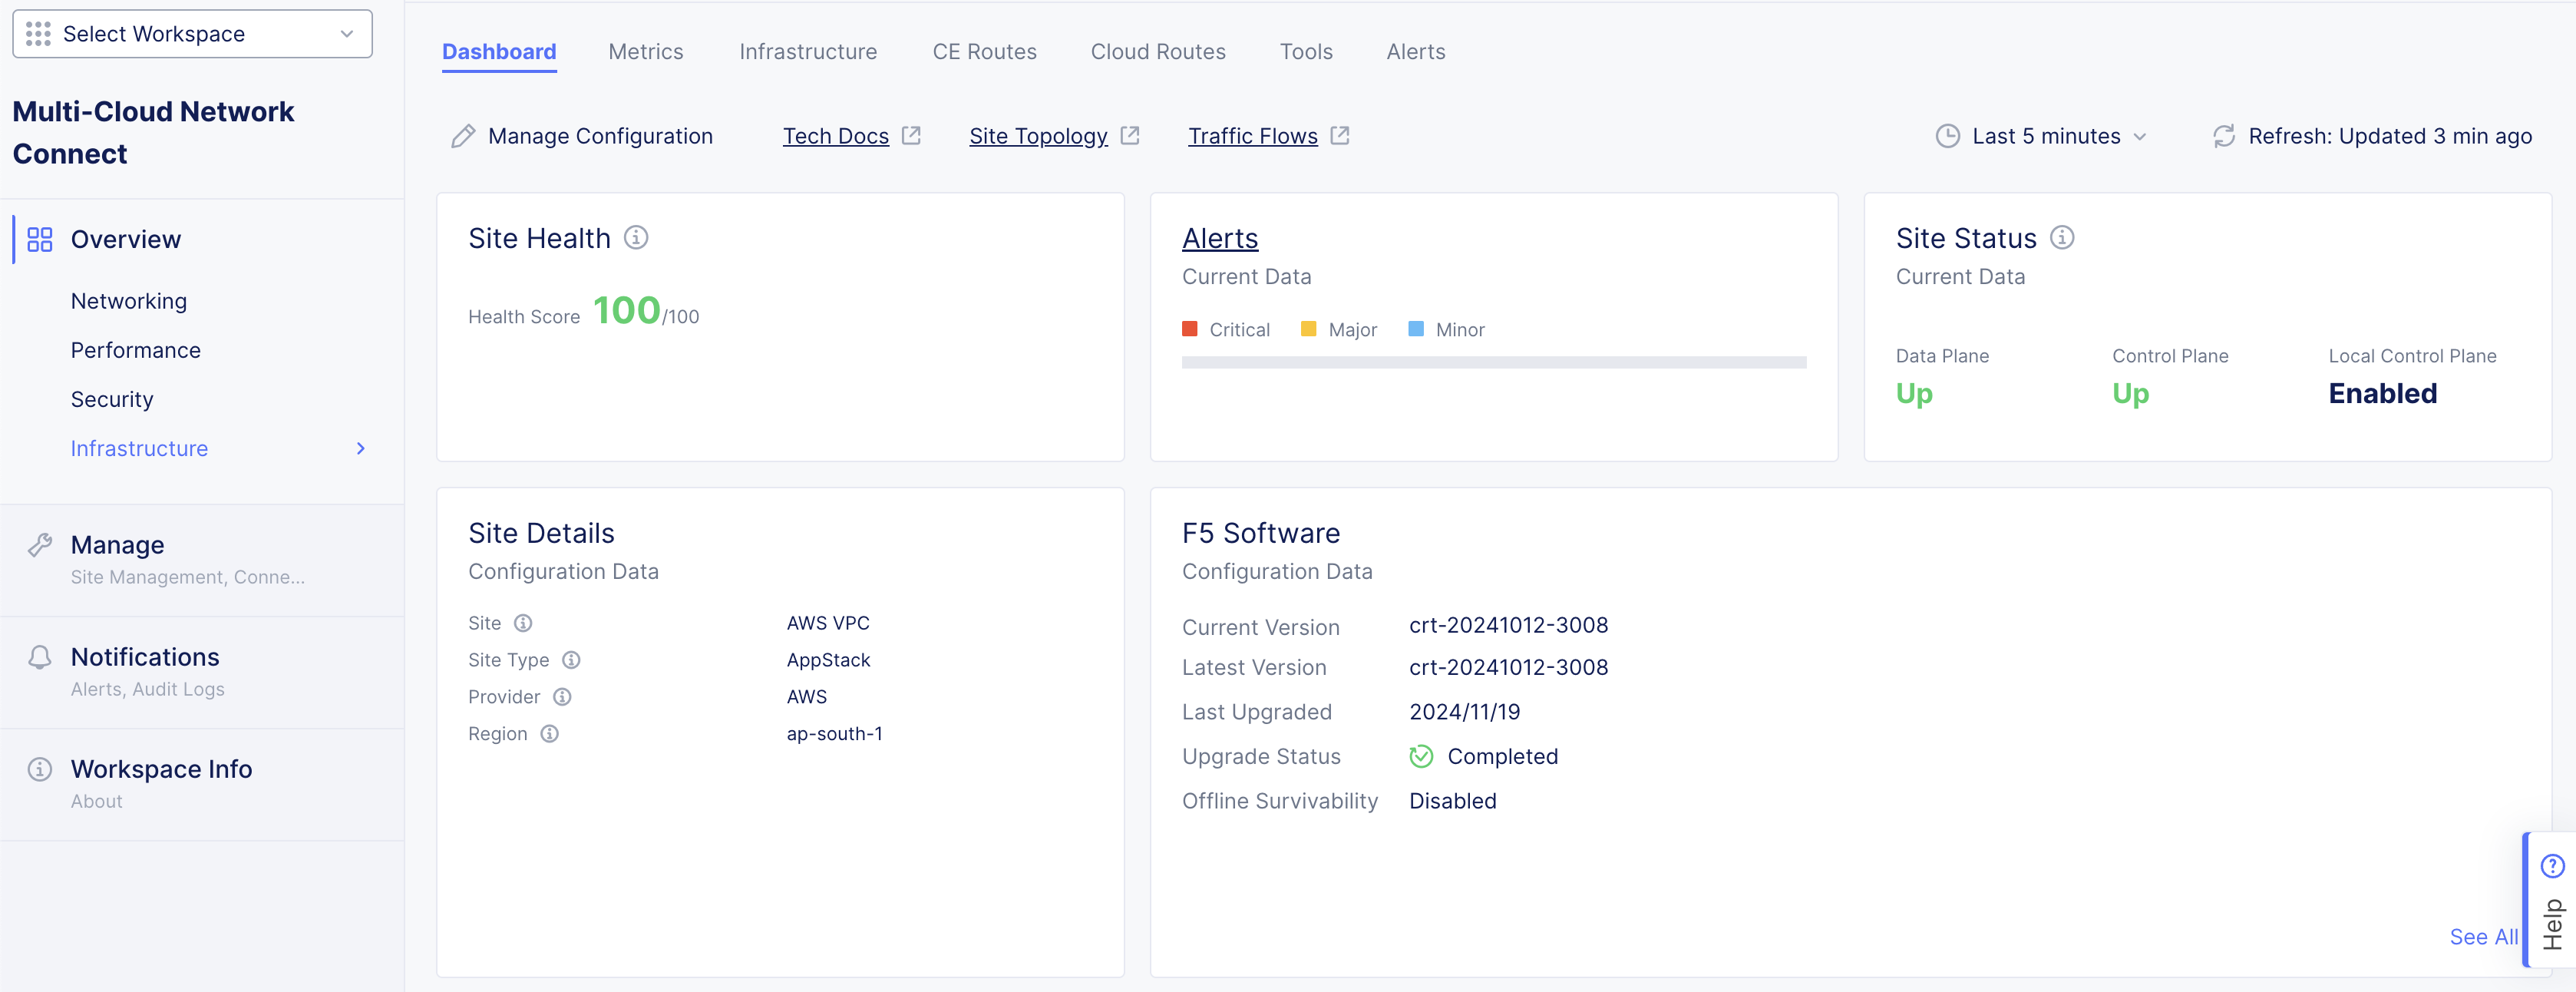This screenshot has width=2576, height=992.
Task: Click the red Critical legend swatch
Action: pyautogui.click(x=1190, y=329)
